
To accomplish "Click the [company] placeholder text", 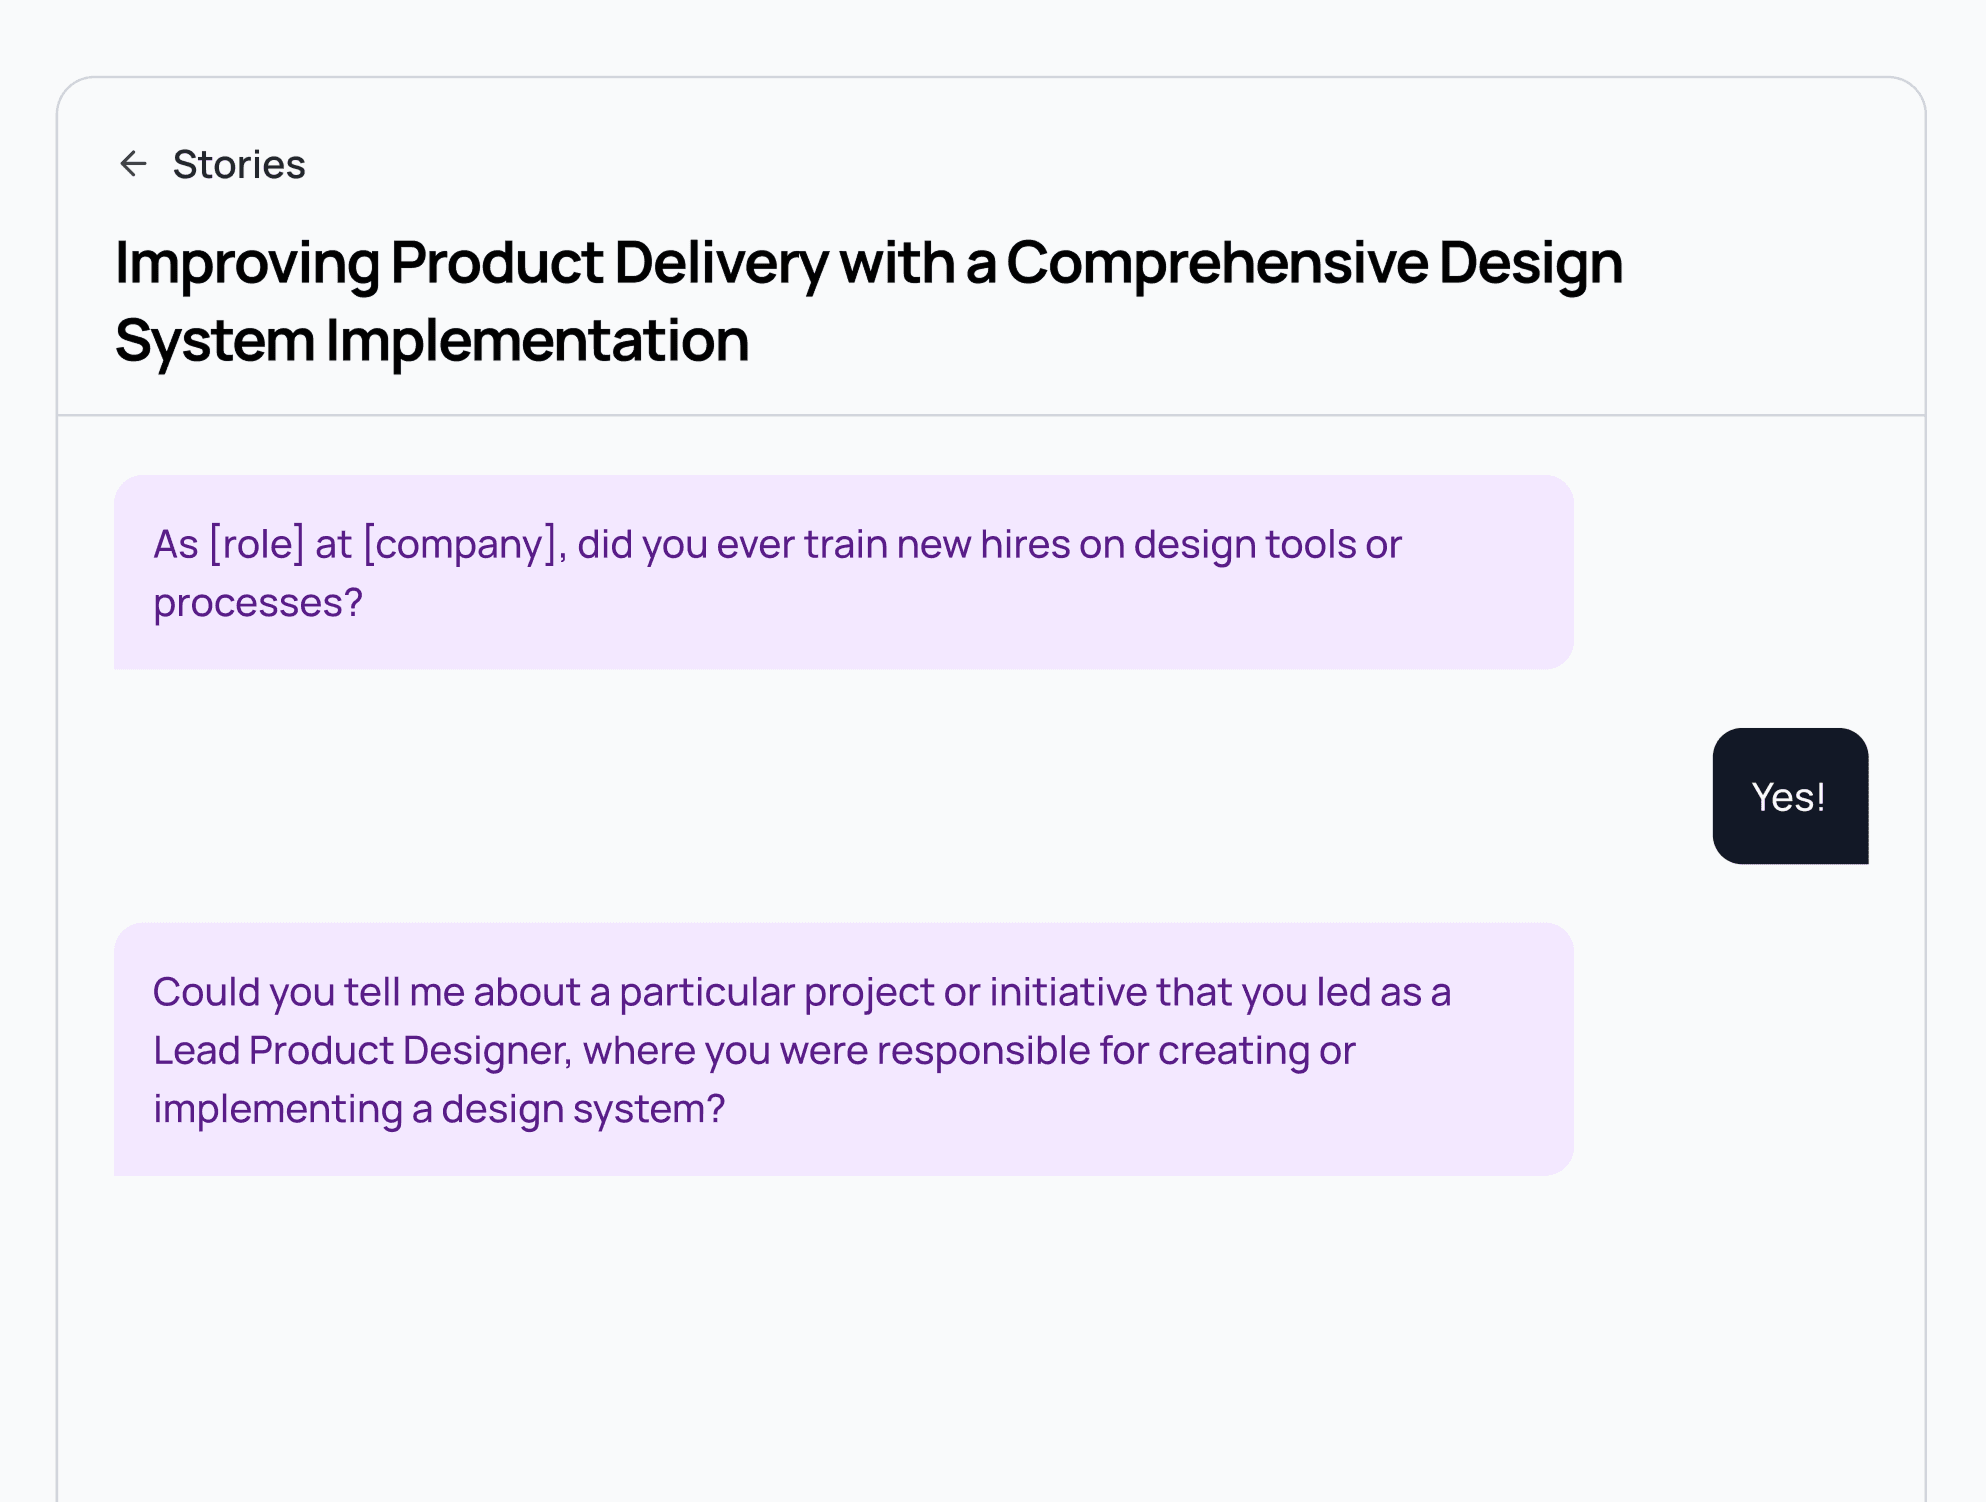I will (x=460, y=544).
